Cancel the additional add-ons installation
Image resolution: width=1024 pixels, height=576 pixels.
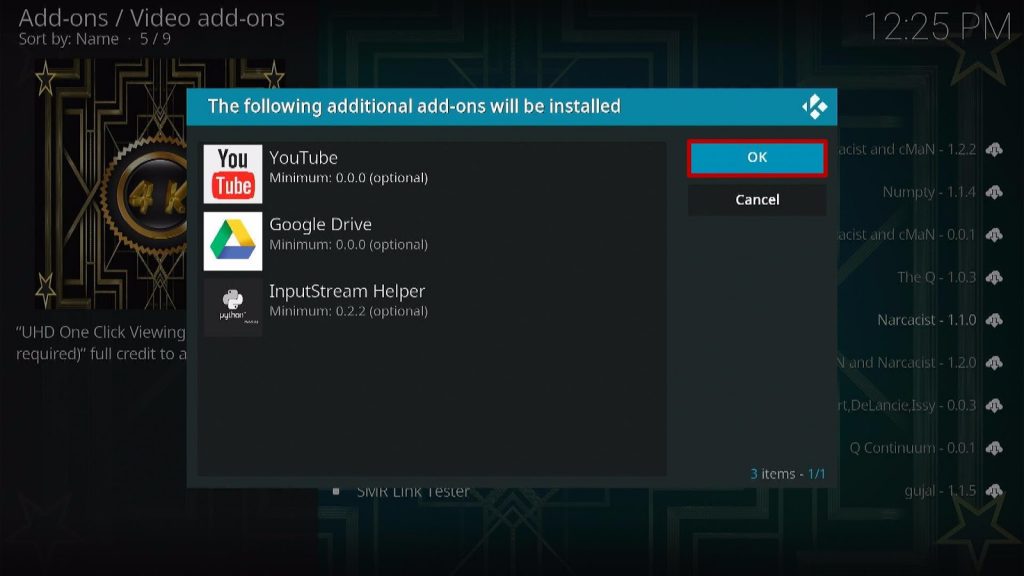click(x=757, y=200)
